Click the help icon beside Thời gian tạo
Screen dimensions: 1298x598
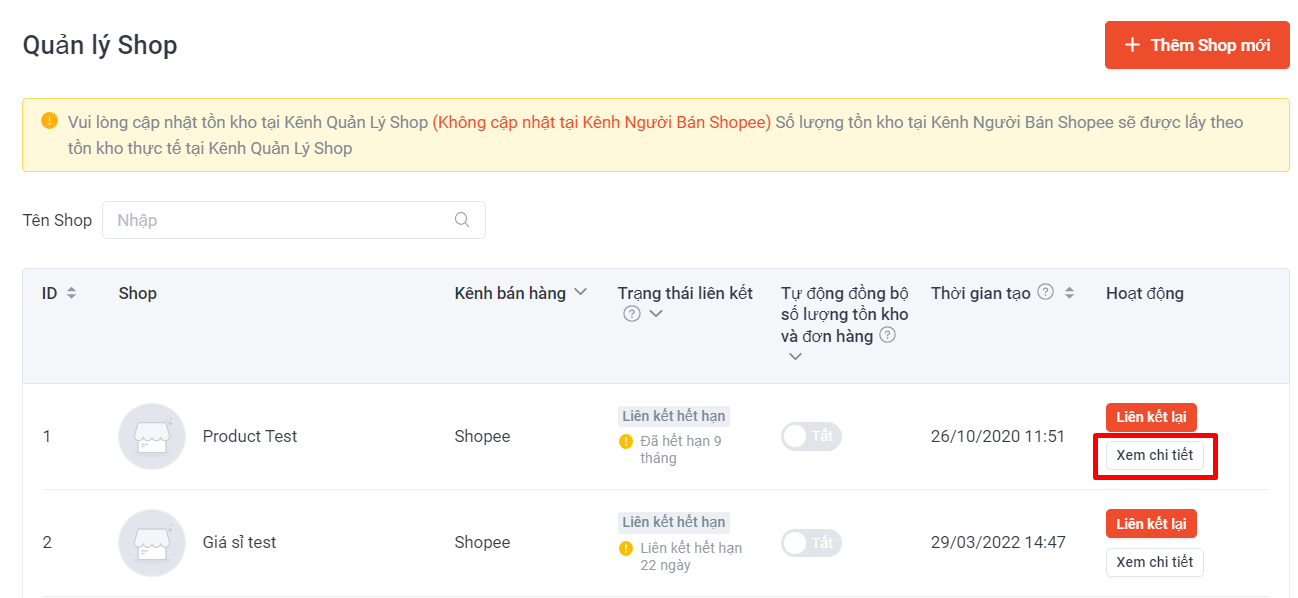[1043, 292]
